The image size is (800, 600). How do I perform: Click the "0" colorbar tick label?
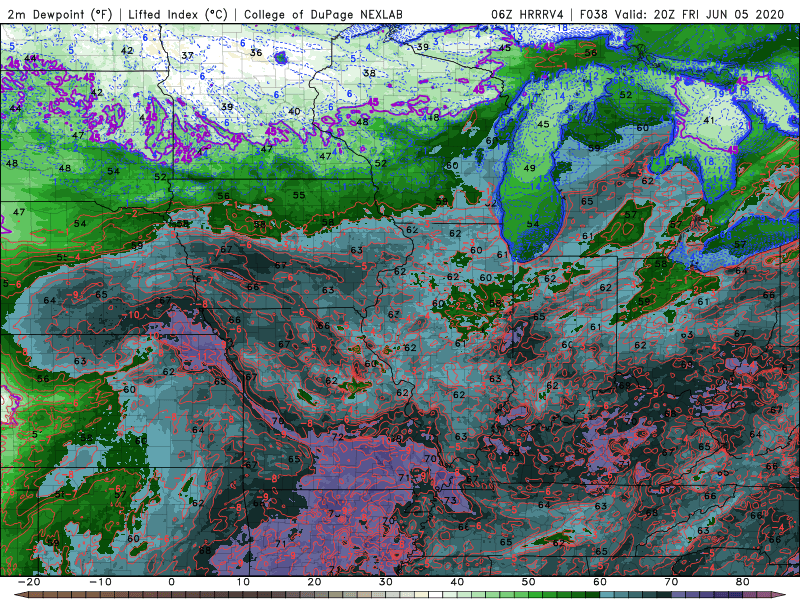pyautogui.click(x=171, y=582)
